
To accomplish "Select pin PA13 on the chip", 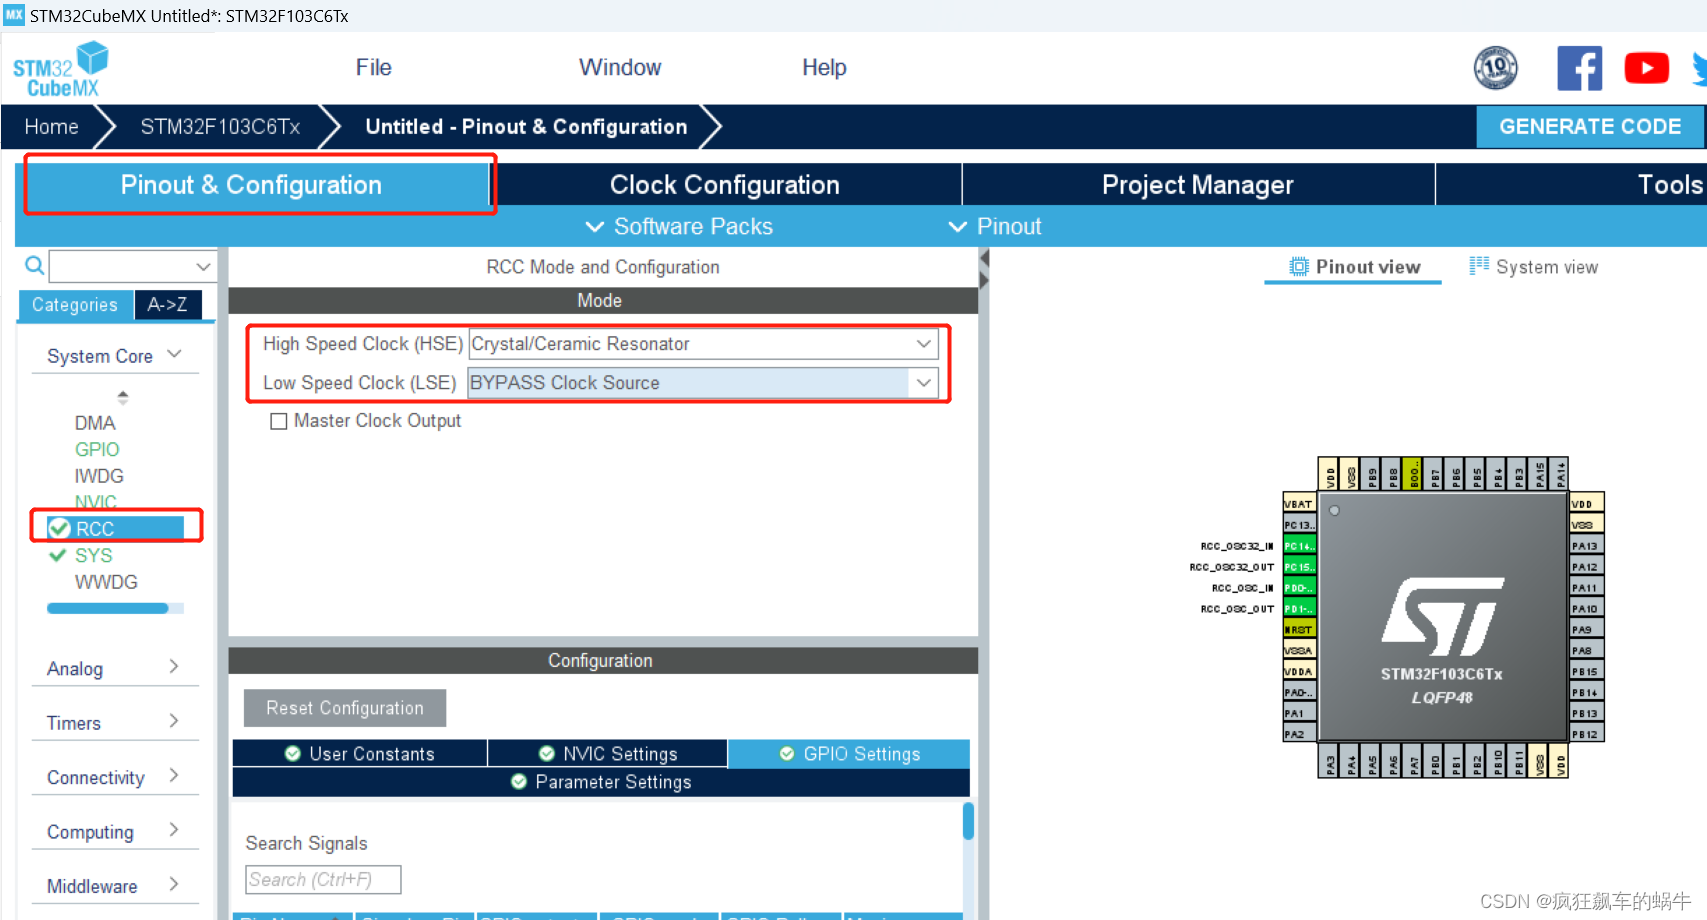I will click(1587, 546).
